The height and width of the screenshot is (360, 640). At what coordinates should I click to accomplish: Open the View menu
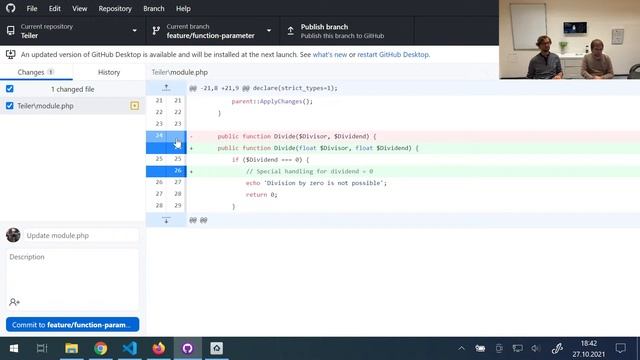[x=79, y=9]
